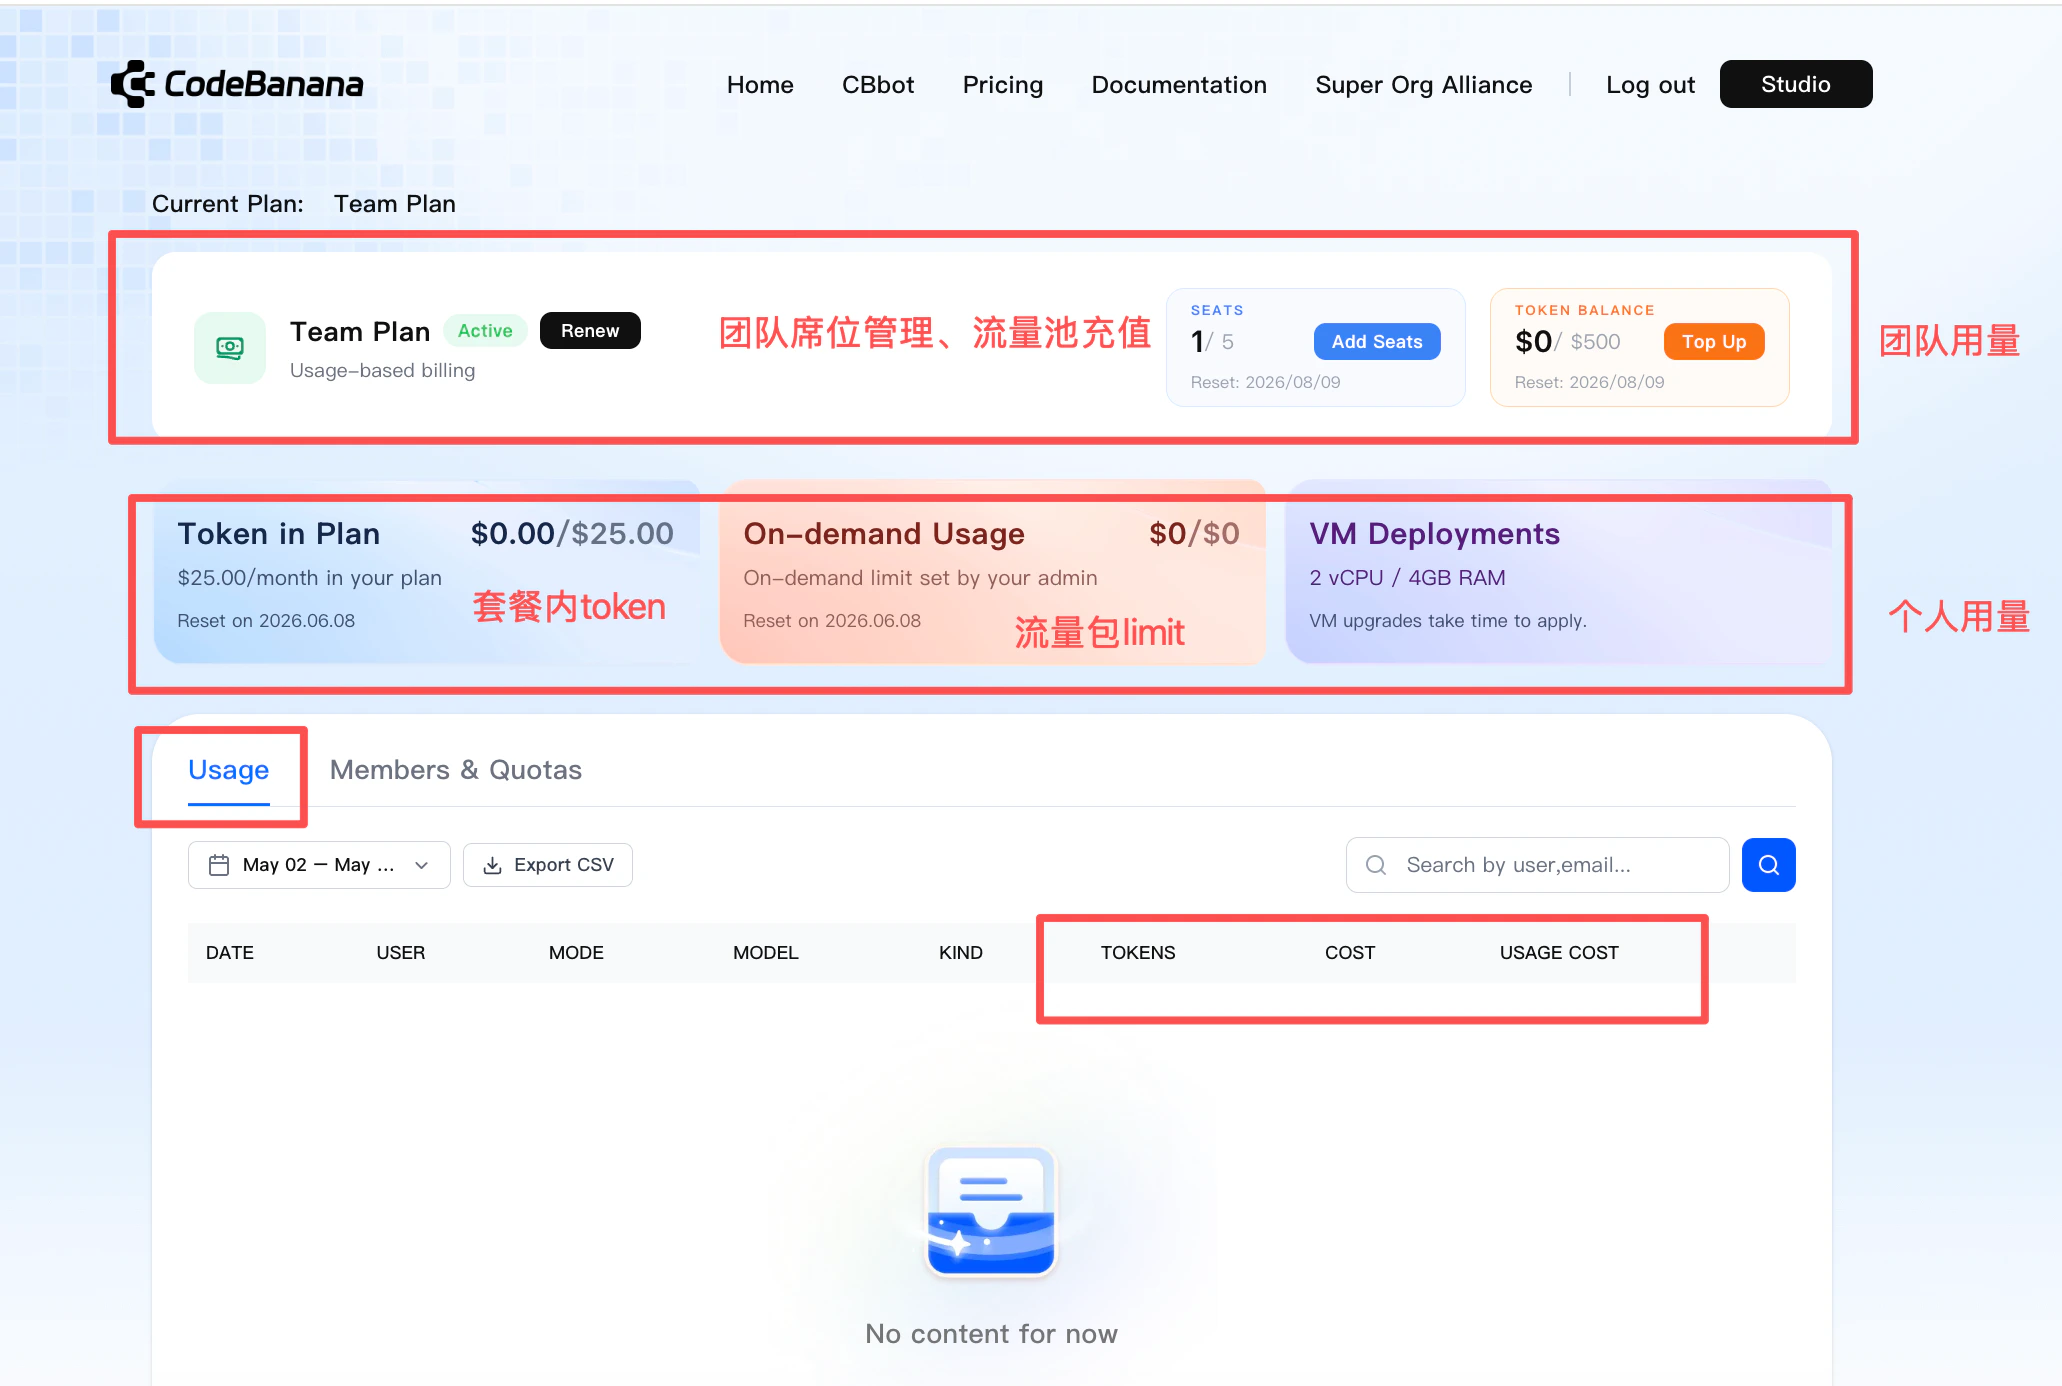Click the MODE column header
This screenshot has width=2062, height=1386.
[x=576, y=953]
